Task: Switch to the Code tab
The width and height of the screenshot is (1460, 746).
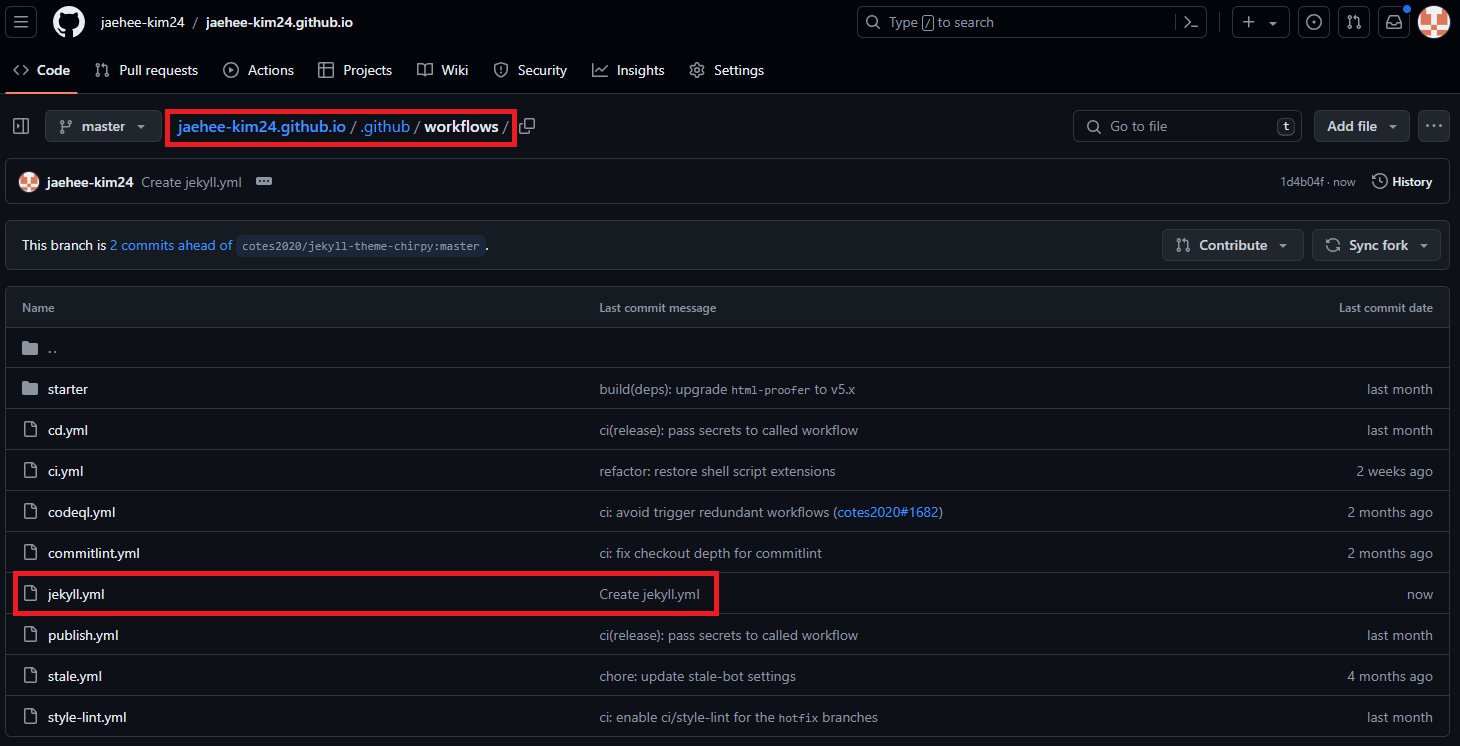Action: point(42,70)
